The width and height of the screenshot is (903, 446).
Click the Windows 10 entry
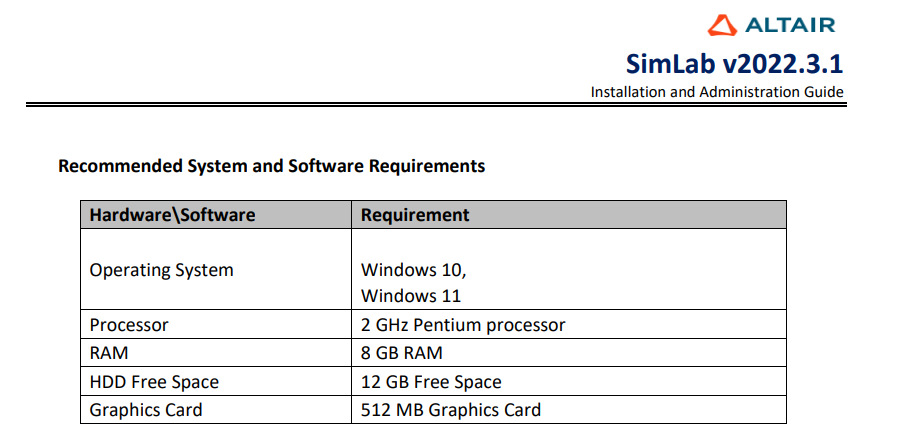click(413, 270)
